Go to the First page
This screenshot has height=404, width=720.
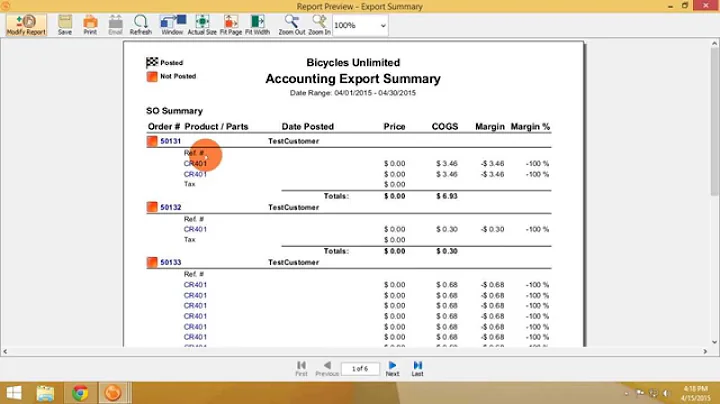click(x=301, y=369)
